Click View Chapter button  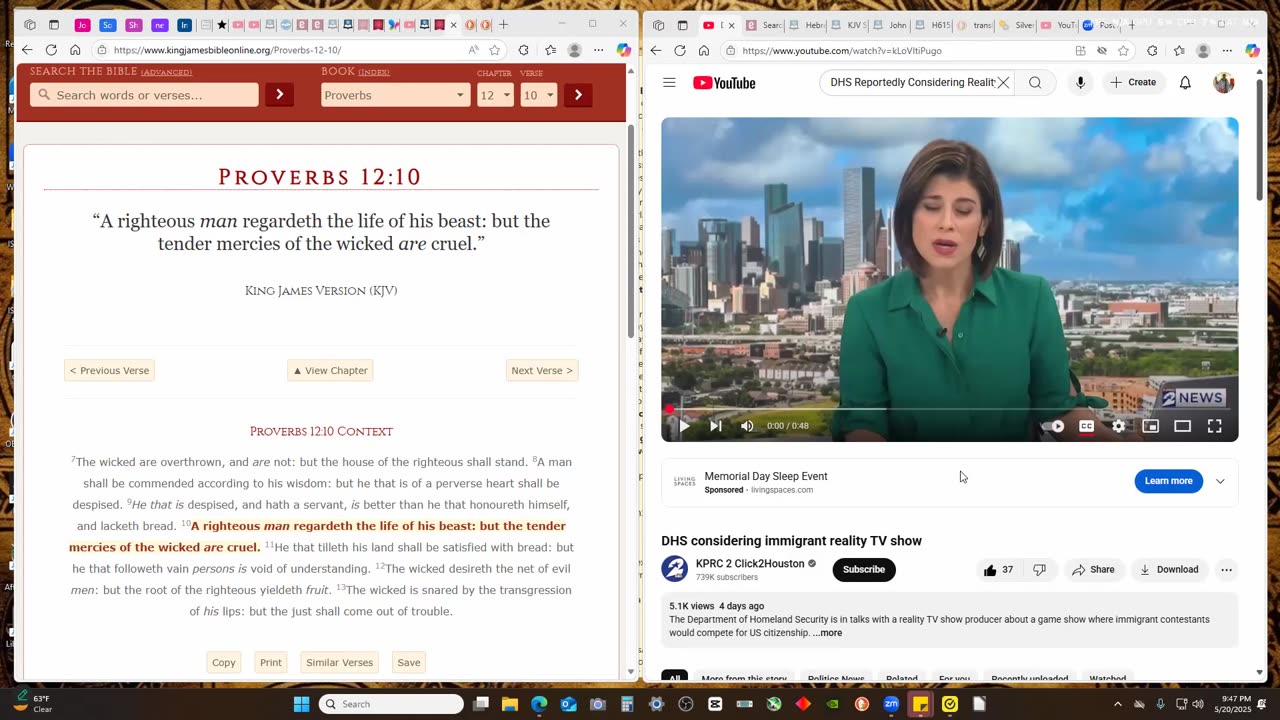pyautogui.click(x=330, y=370)
